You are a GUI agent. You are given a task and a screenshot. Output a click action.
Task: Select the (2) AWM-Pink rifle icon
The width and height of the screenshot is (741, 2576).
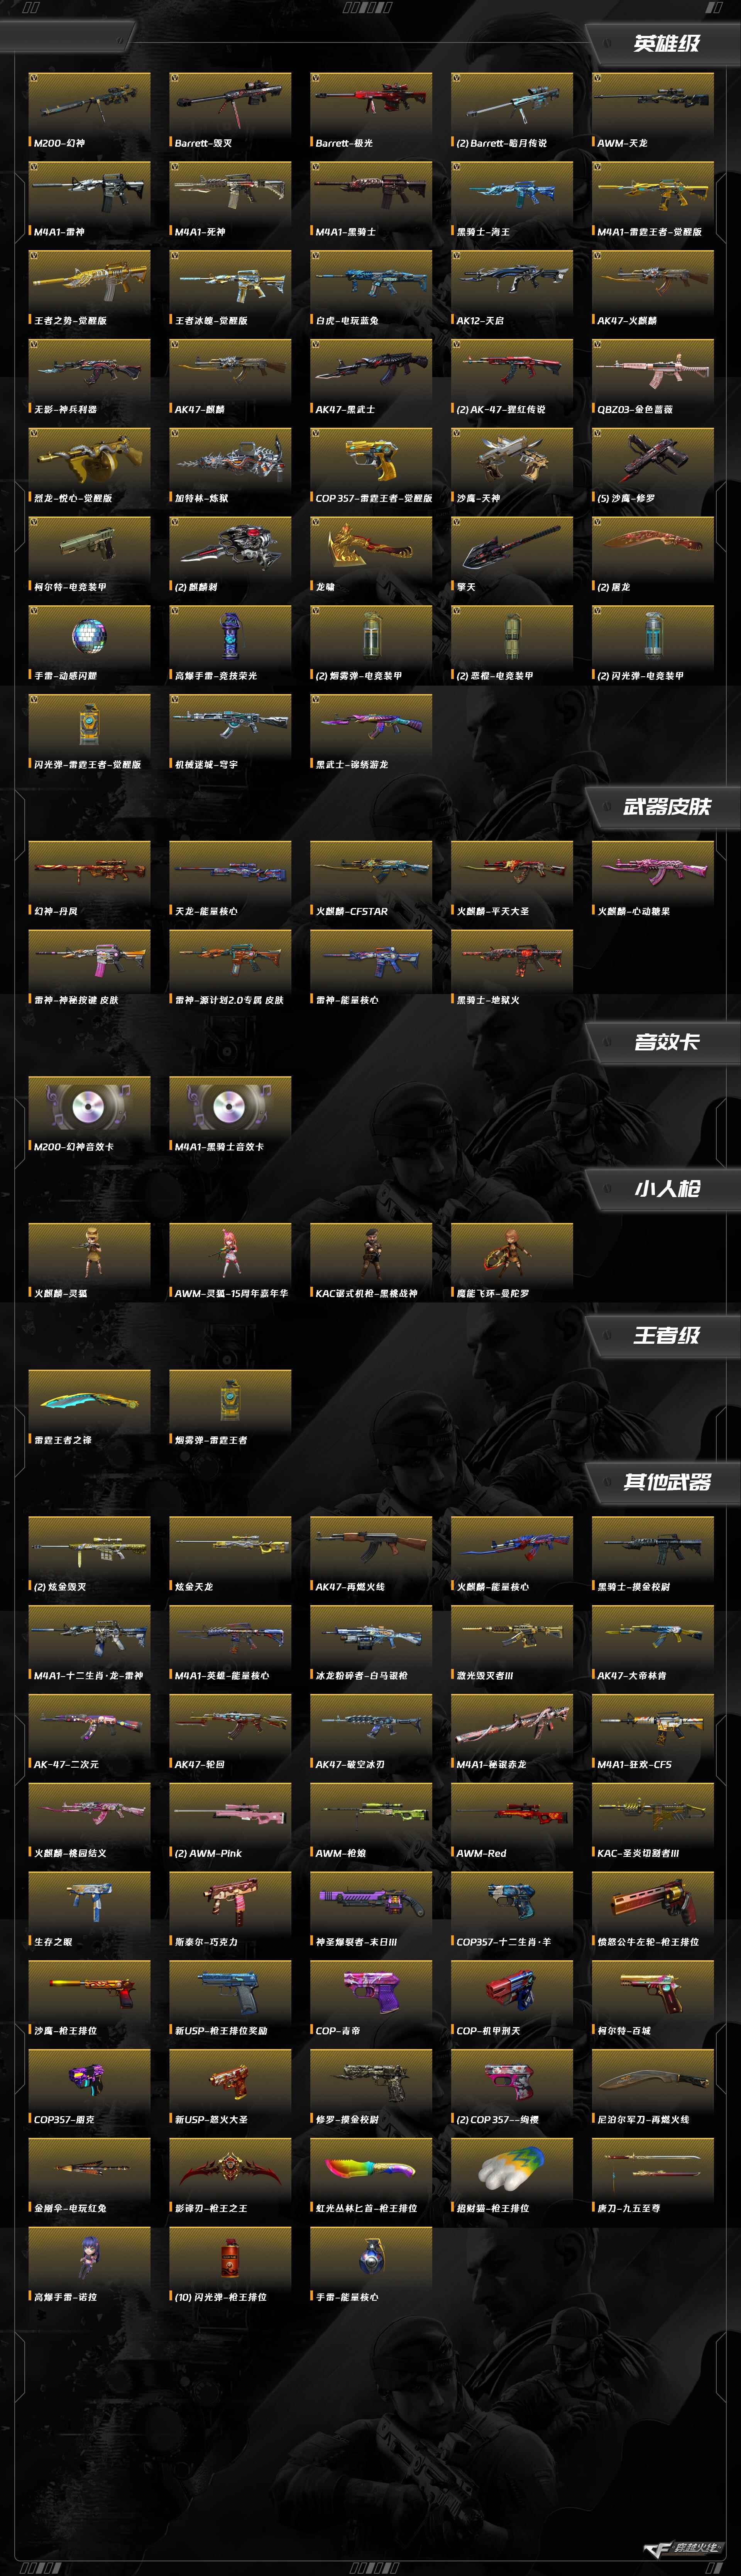pos(230,1813)
